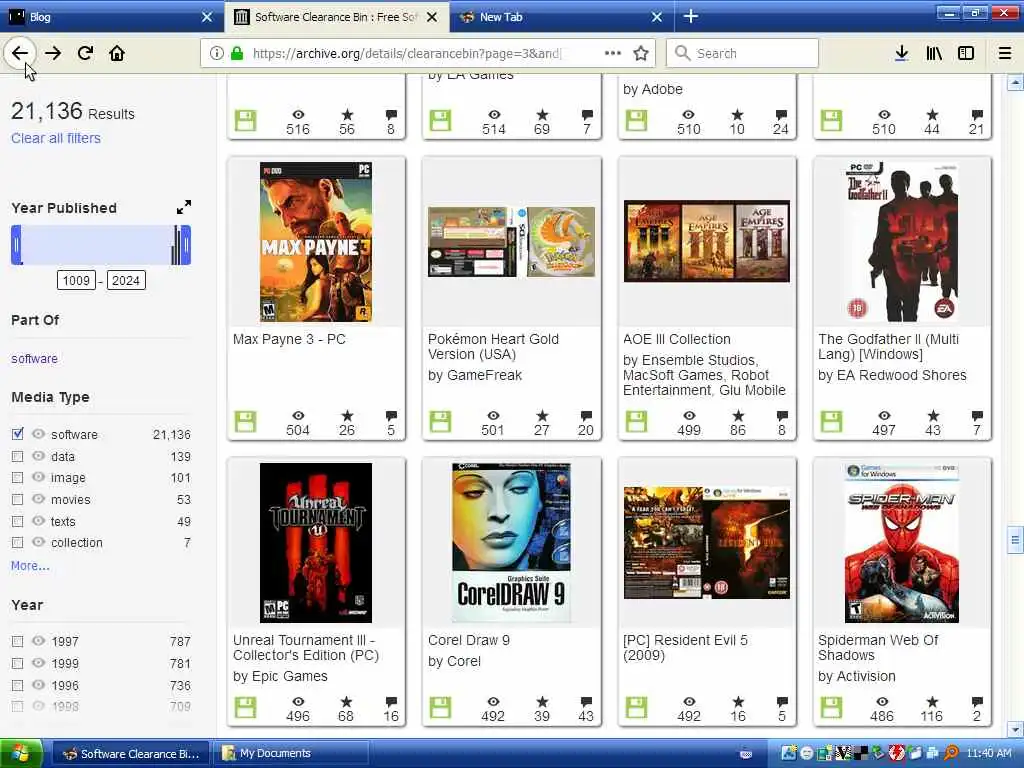Open the Max Payne 3 - PC title
The image size is (1024, 768).
[x=289, y=339]
